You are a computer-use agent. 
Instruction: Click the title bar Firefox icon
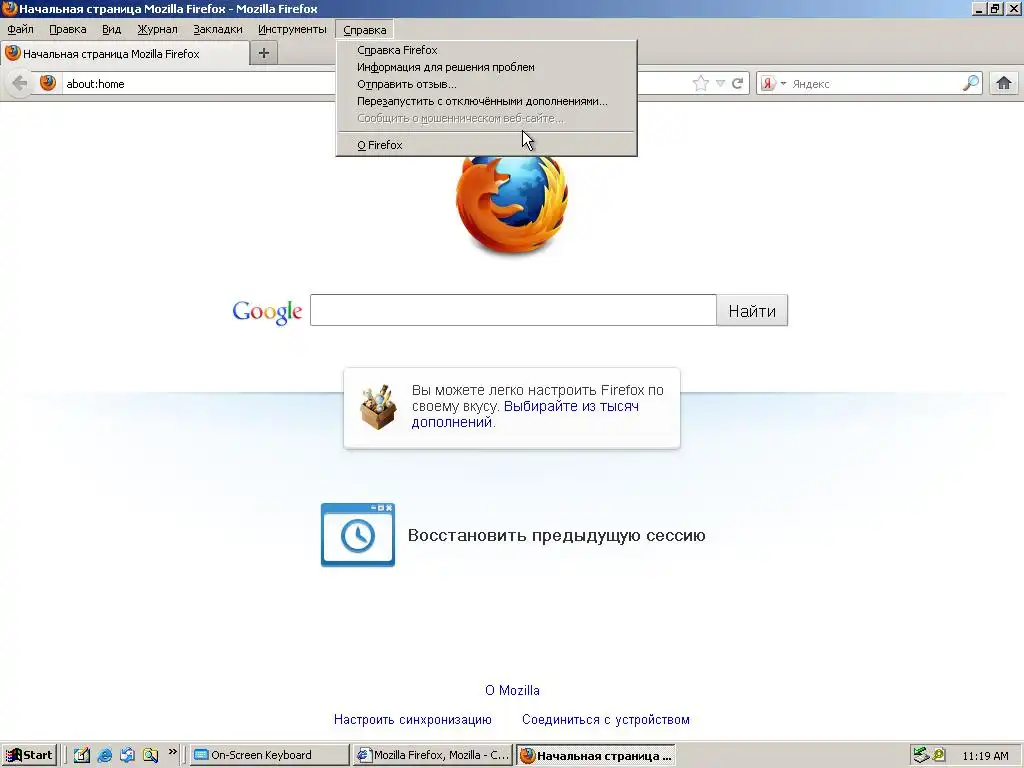pyautogui.click(x=9, y=8)
